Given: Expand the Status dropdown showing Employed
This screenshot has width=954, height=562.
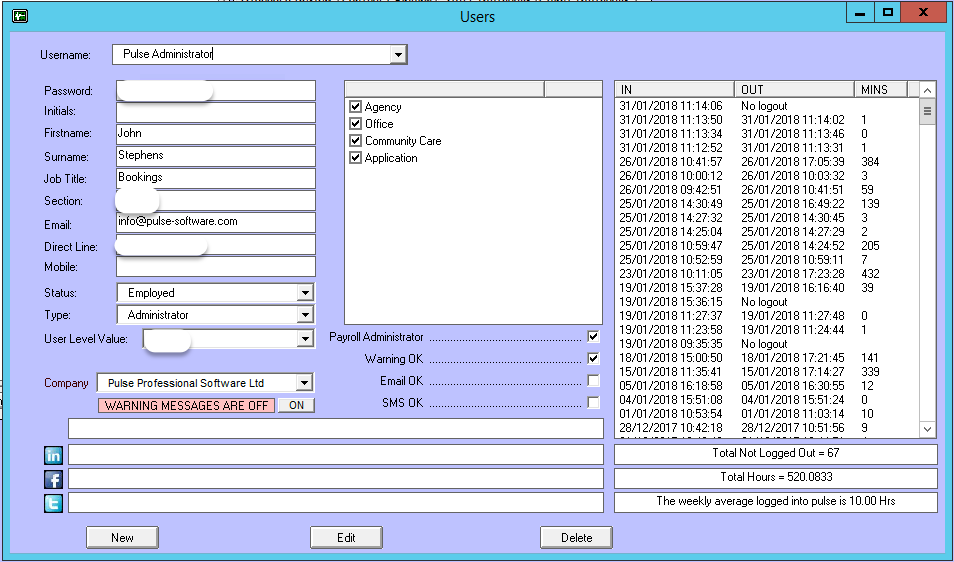Looking at the screenshot, I should coord(305,293).
